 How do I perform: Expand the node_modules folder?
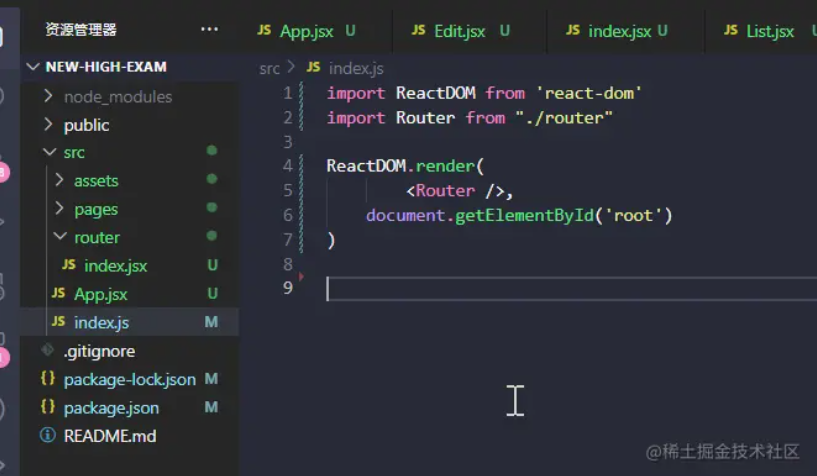(48, 97)
